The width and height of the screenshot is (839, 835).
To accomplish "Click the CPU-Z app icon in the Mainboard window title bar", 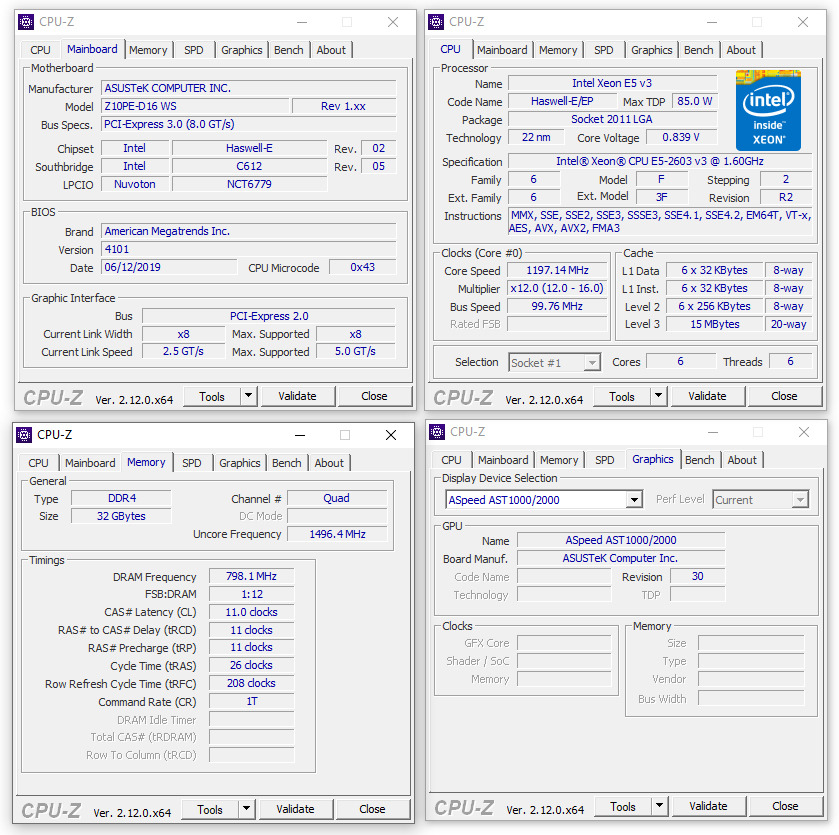I will 26,22.
